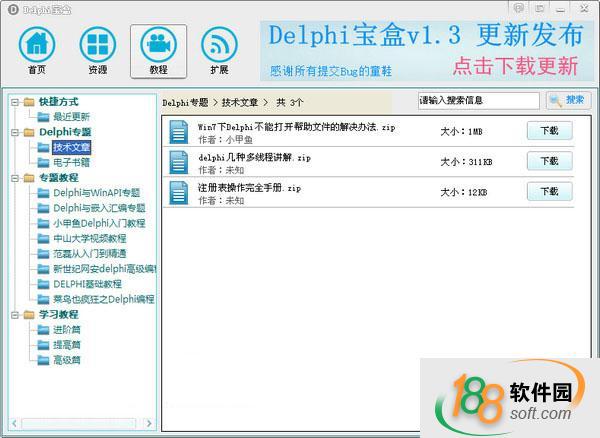Download the Win7下Delphi help file zip
The image size is (600, 438).
tap(549, 131)
